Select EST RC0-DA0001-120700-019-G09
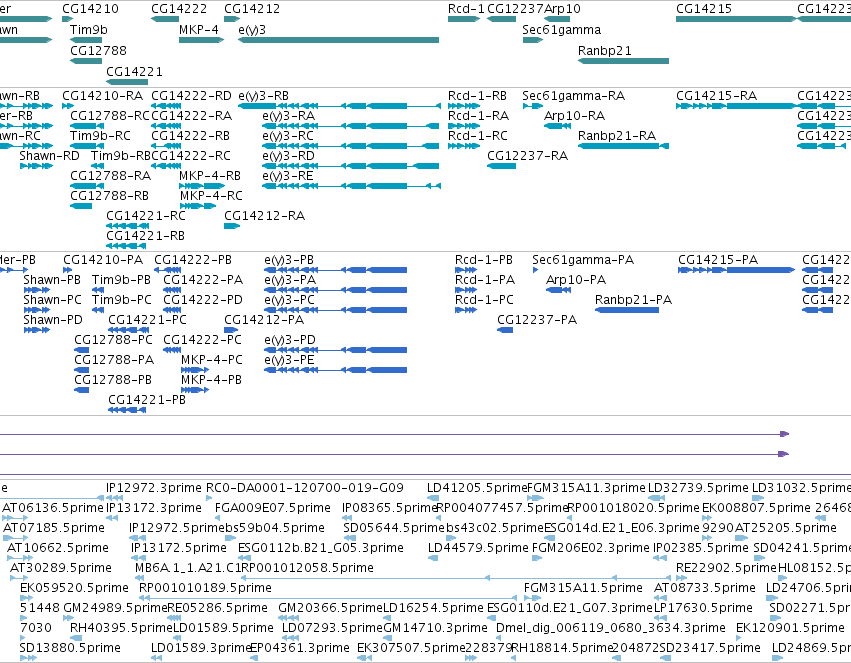This screenshot has width=851, height=663. pyautogui.click(x=305, y=488)
